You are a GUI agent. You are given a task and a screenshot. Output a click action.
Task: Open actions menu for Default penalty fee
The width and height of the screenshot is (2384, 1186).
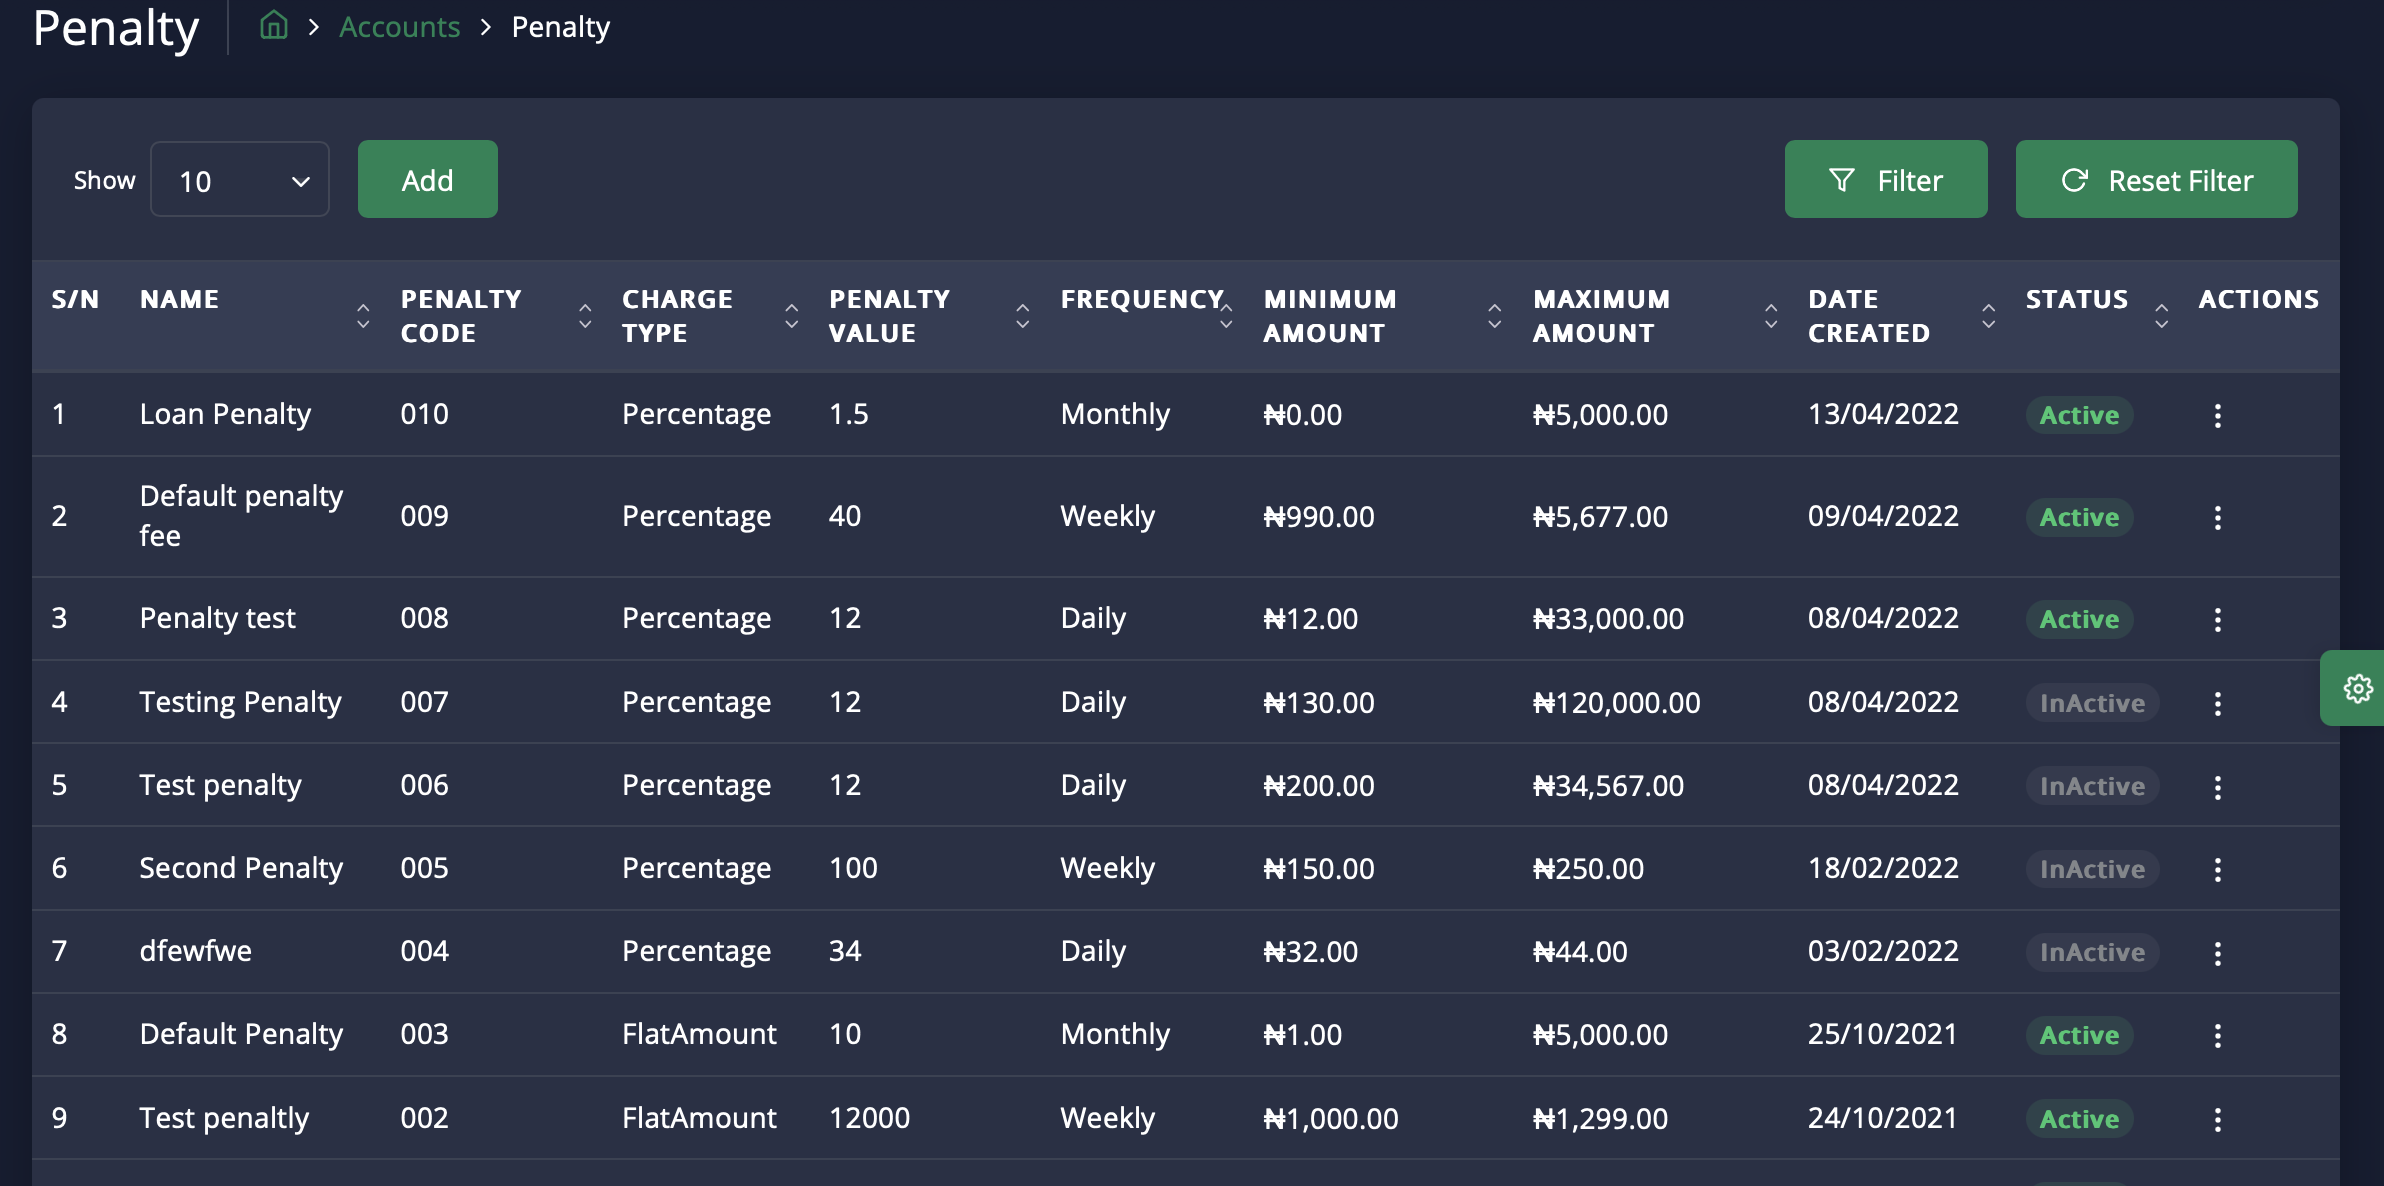[2217, 517]
